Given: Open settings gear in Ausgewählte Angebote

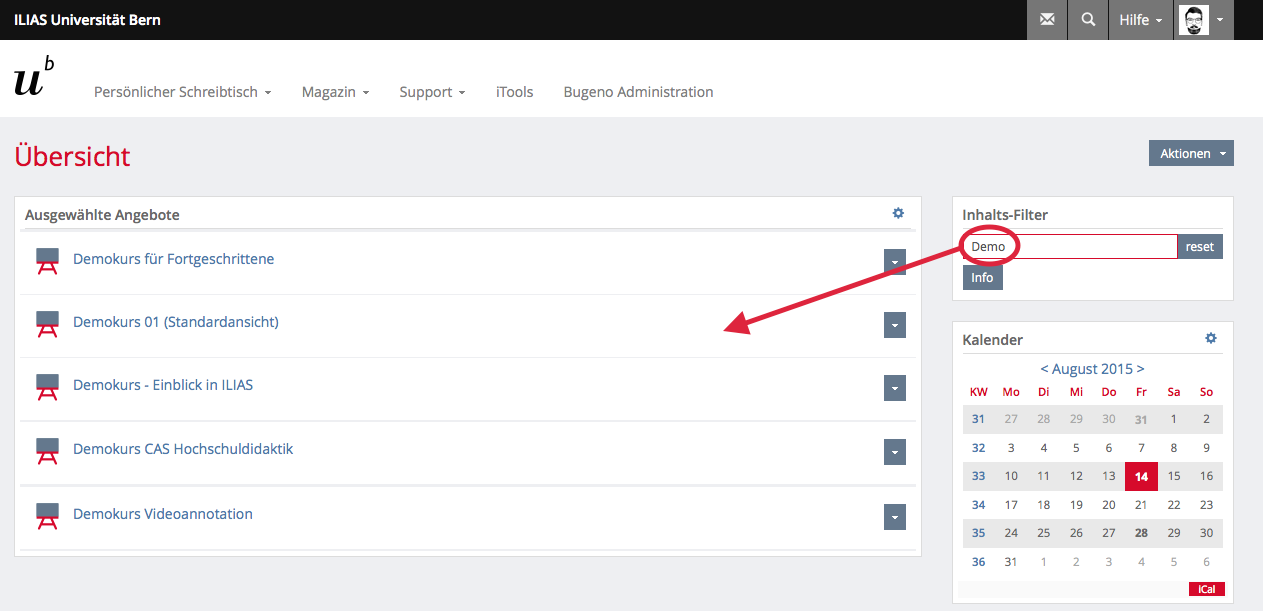Looking at the screenshot, I should pos(898,213).
